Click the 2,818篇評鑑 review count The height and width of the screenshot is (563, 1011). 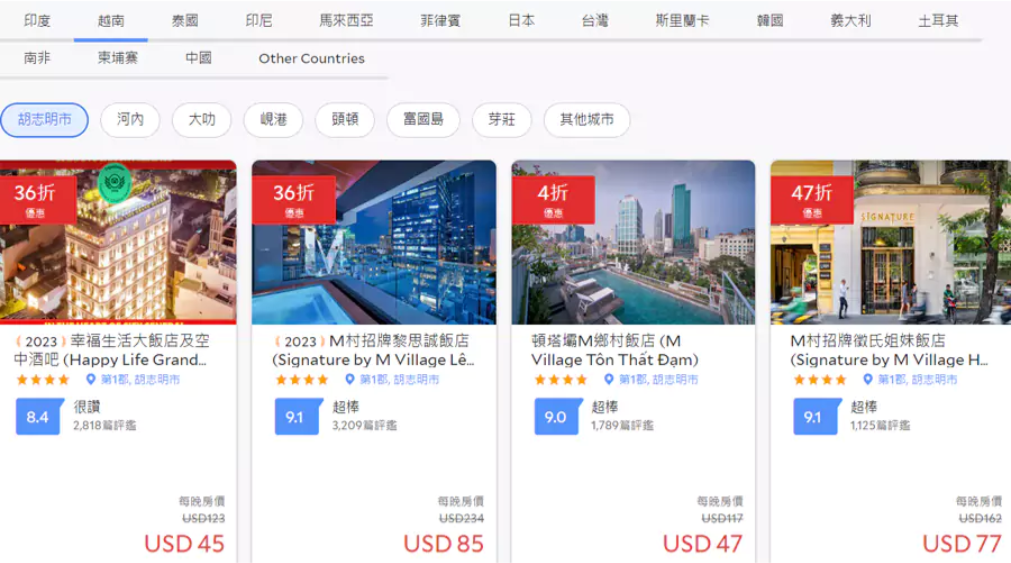104,426
